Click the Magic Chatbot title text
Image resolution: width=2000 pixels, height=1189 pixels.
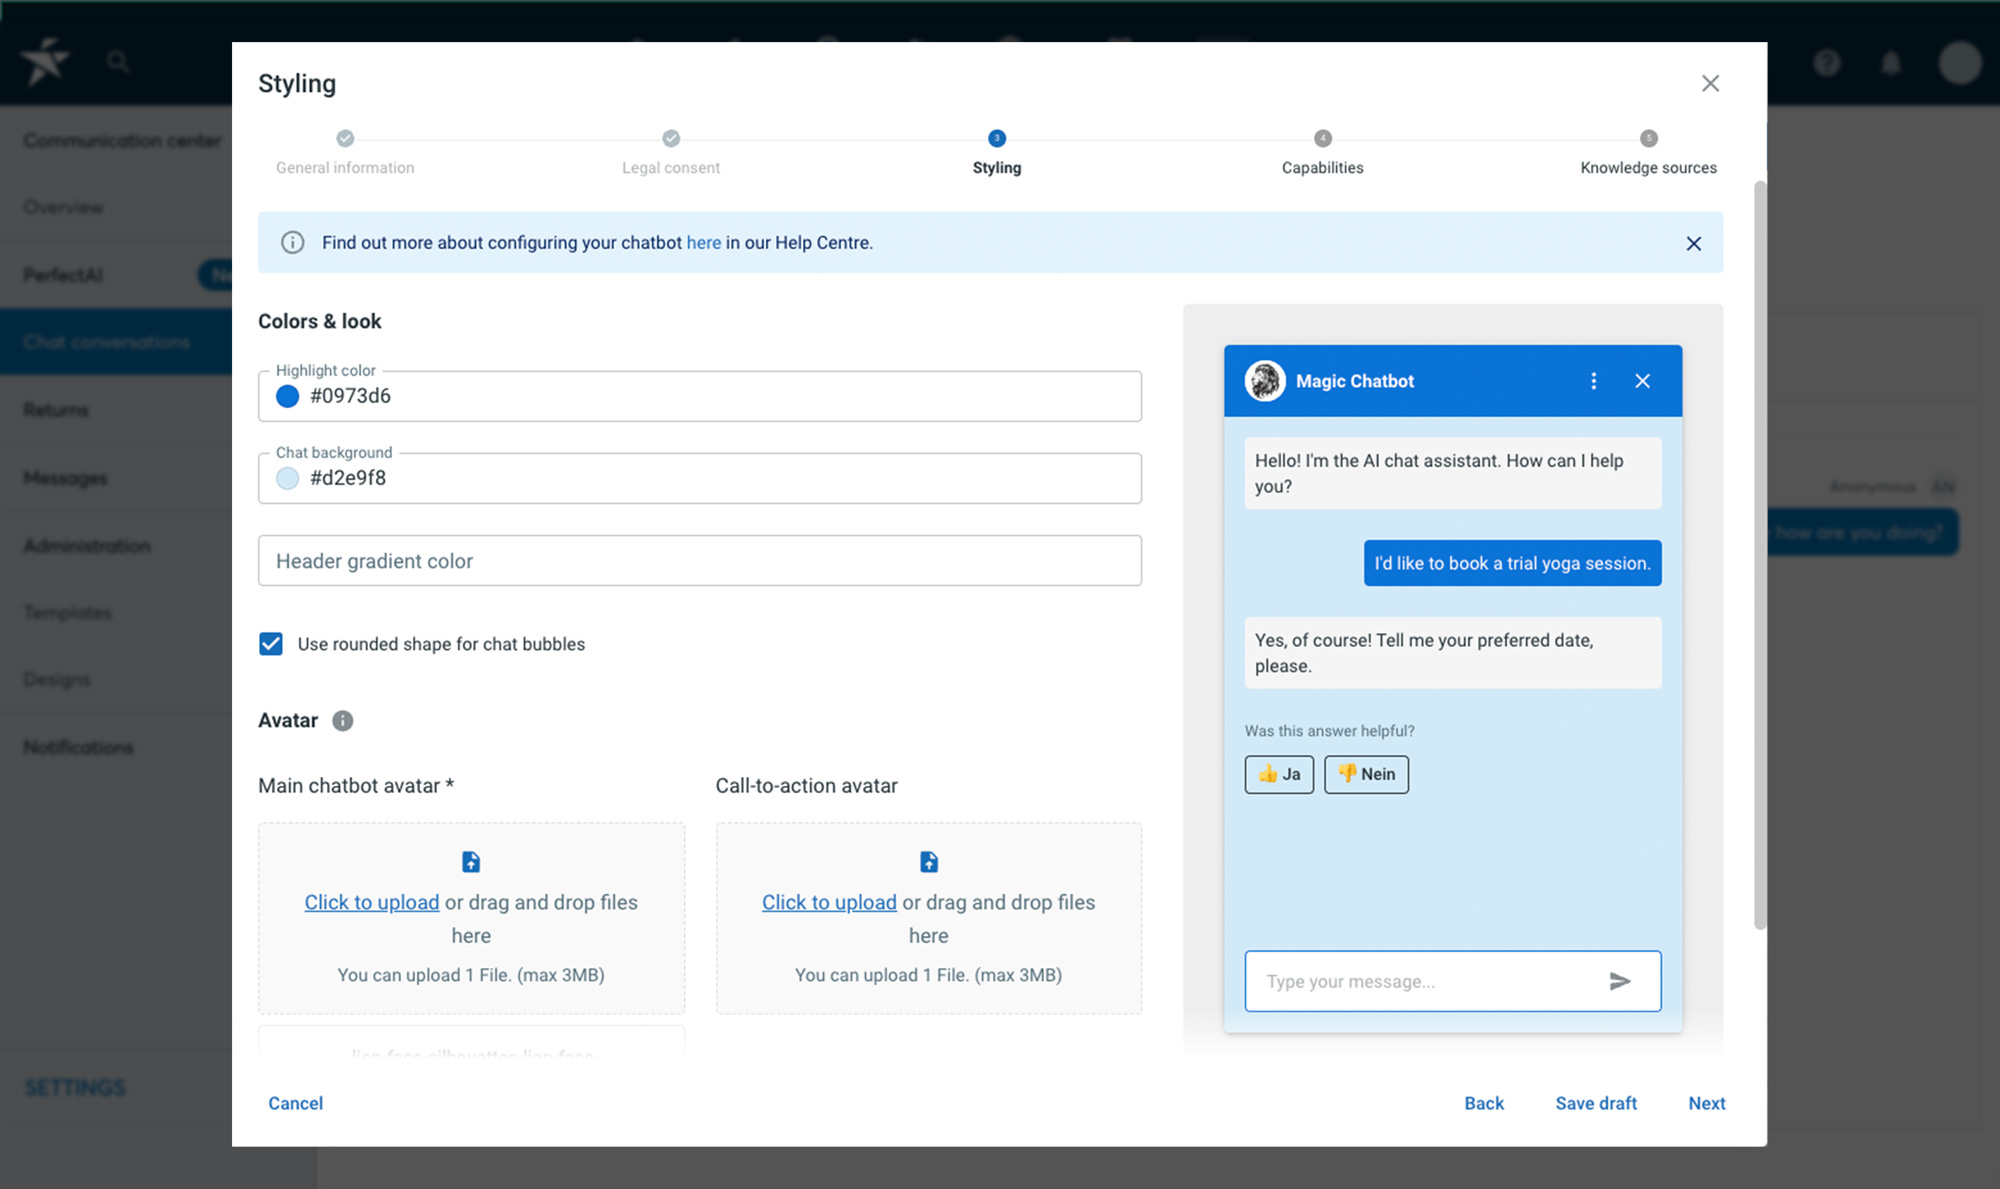pyautogui.click(x=1355, y=381)
